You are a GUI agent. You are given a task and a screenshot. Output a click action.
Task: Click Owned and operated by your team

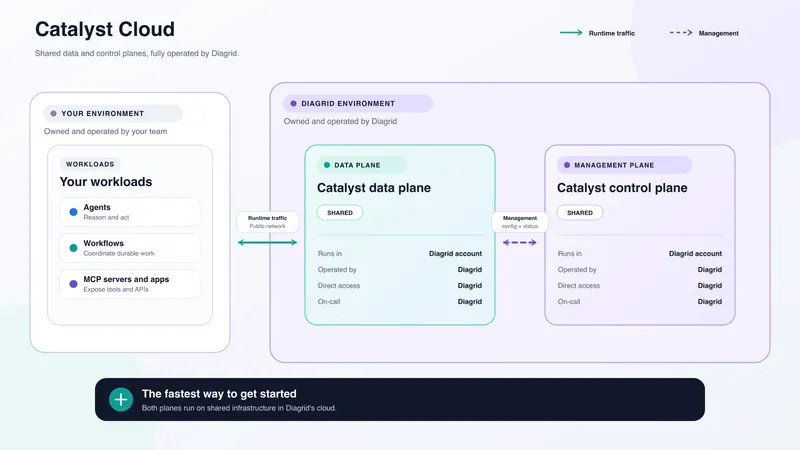point(105,131)
